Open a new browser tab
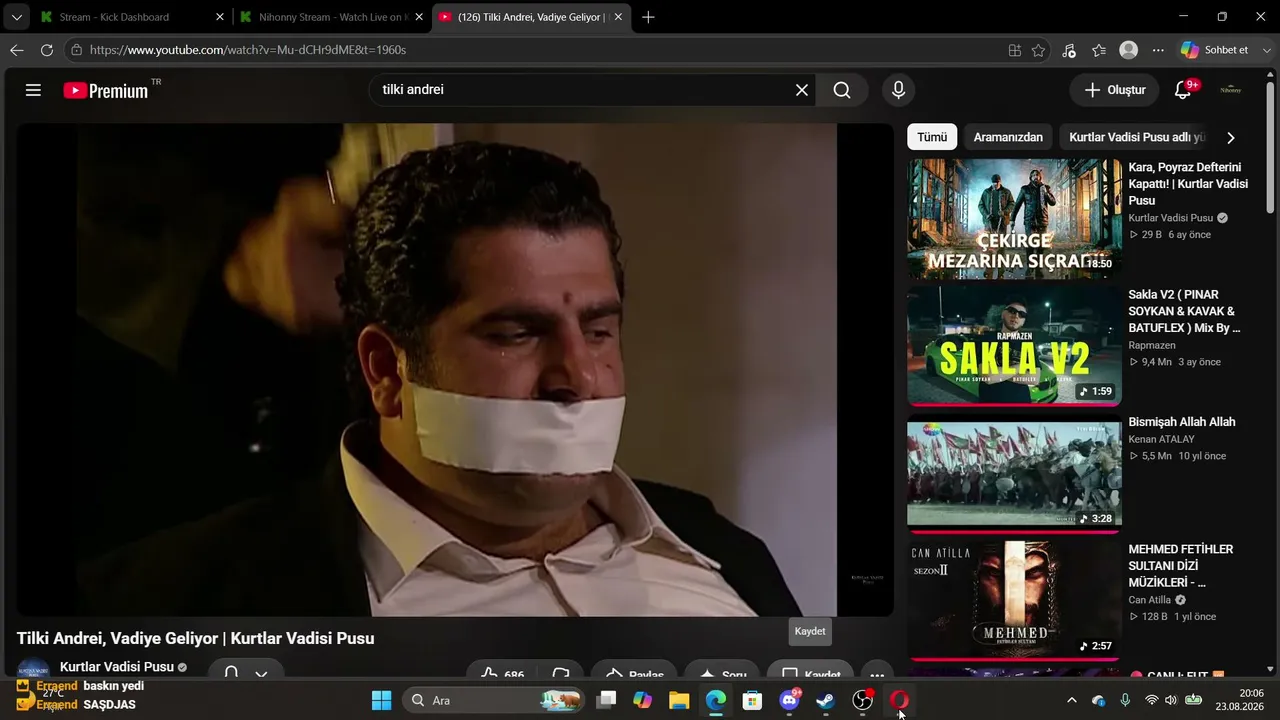Image resolution: width=1280 pixels, height=720 pixels. tap(648, 17)
